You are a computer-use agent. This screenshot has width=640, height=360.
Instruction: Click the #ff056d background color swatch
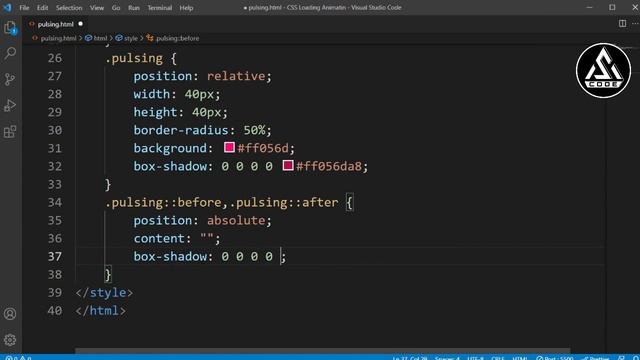coord(229,147)
